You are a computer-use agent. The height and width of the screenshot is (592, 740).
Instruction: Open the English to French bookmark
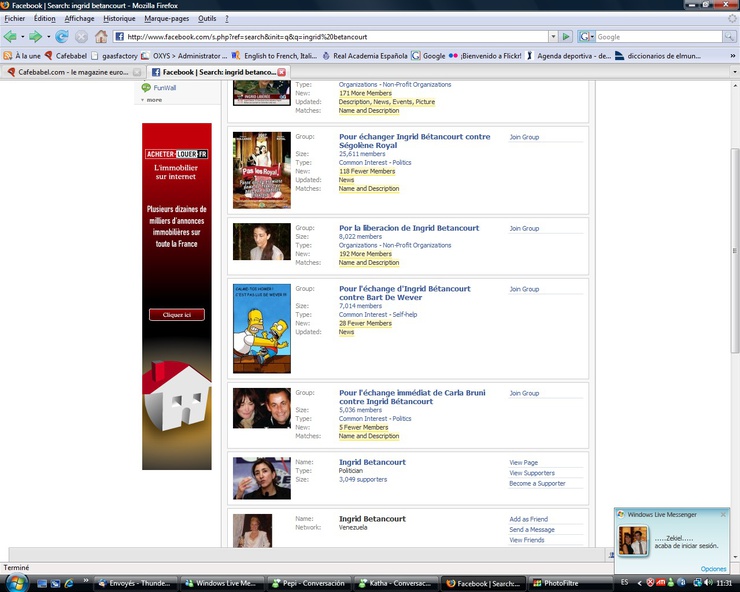(275, 56)
